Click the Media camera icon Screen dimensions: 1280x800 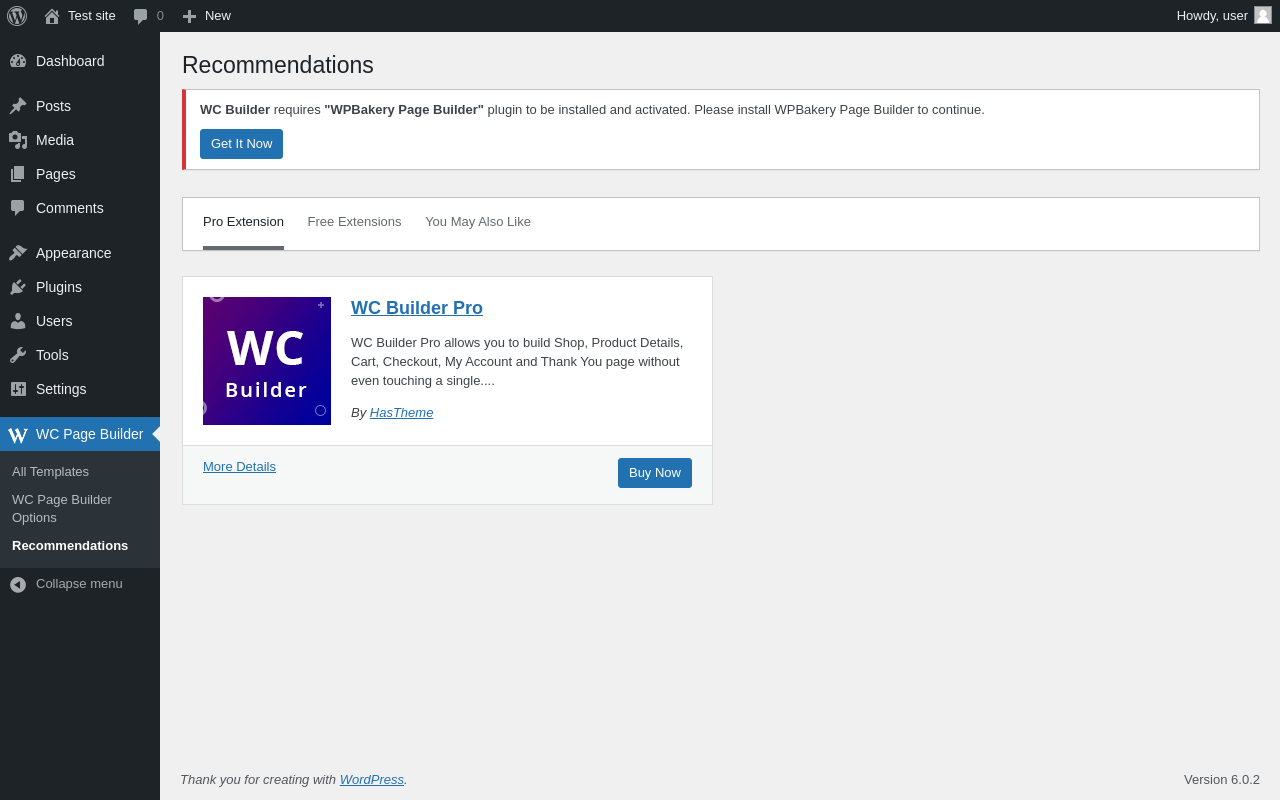point(18,140)
